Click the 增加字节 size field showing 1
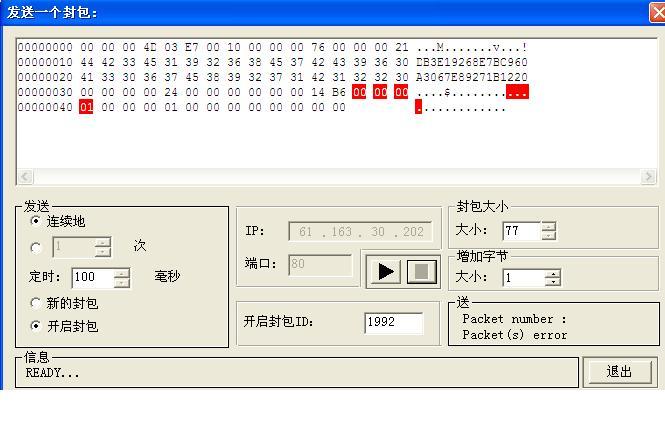This screenshot has height=441, width=665. click(524, 278)
